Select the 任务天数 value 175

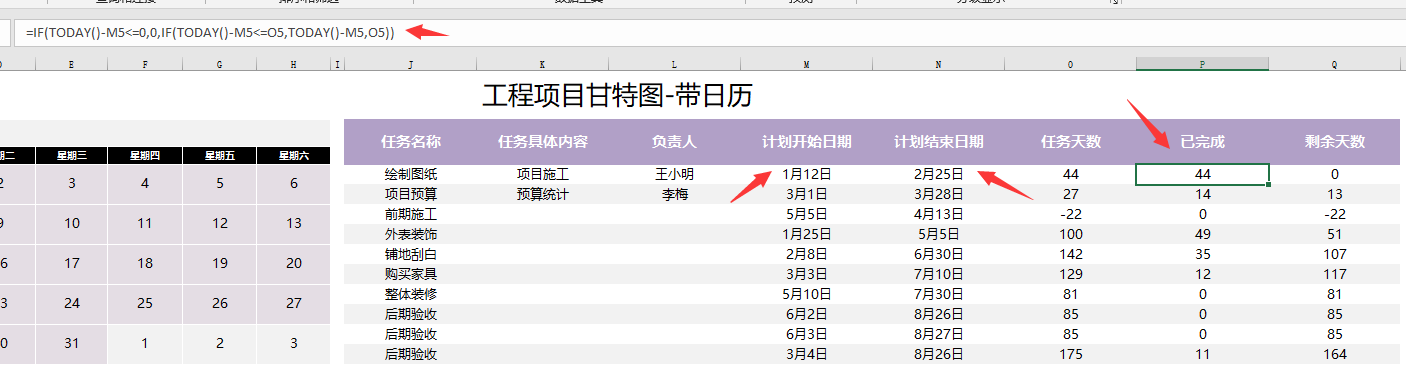tap(1070, 354)
